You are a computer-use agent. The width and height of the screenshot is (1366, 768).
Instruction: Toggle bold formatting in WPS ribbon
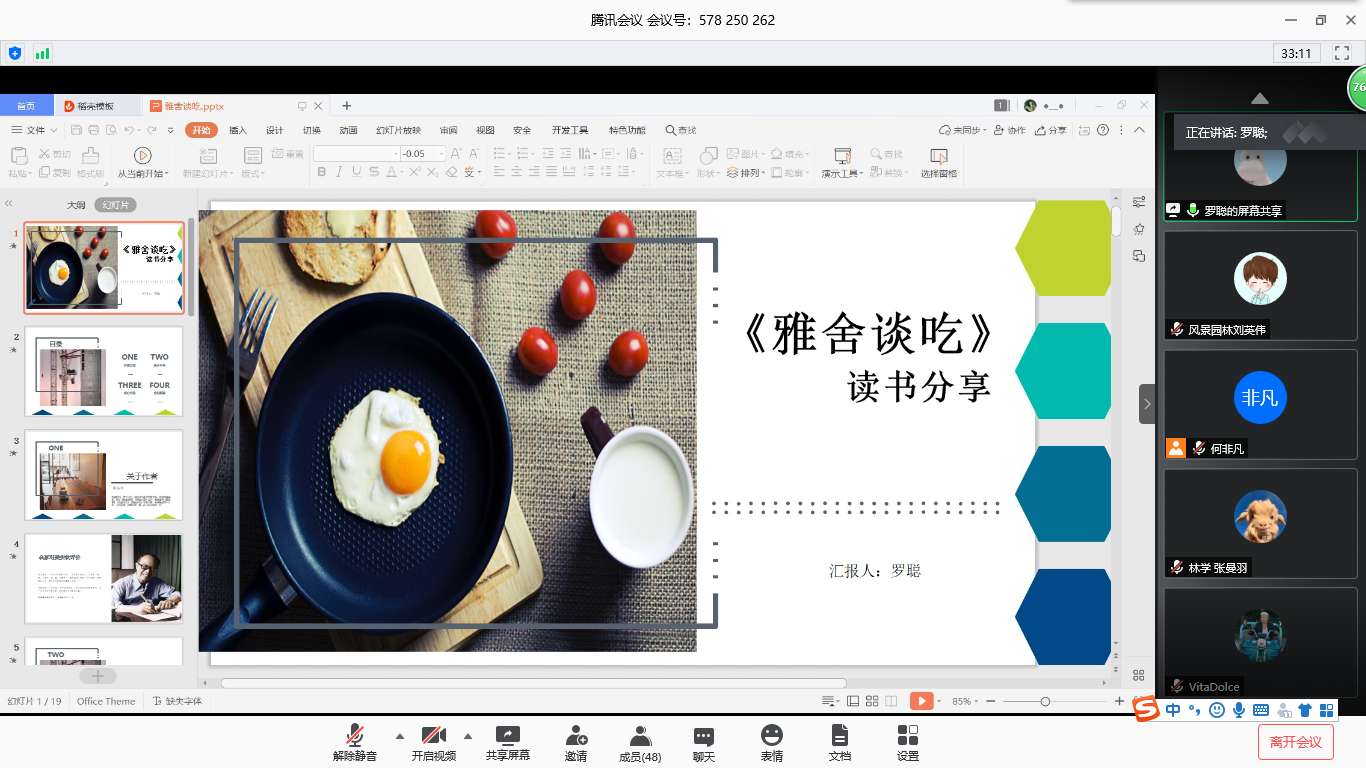point(322,172)
